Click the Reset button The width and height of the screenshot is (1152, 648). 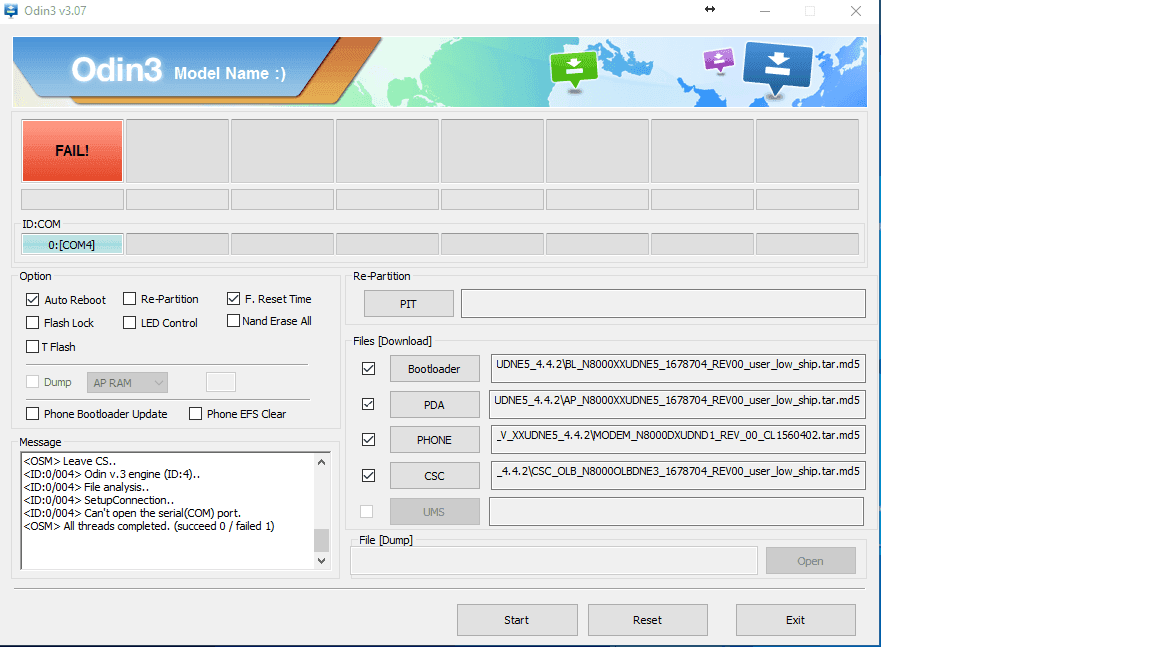647,620
